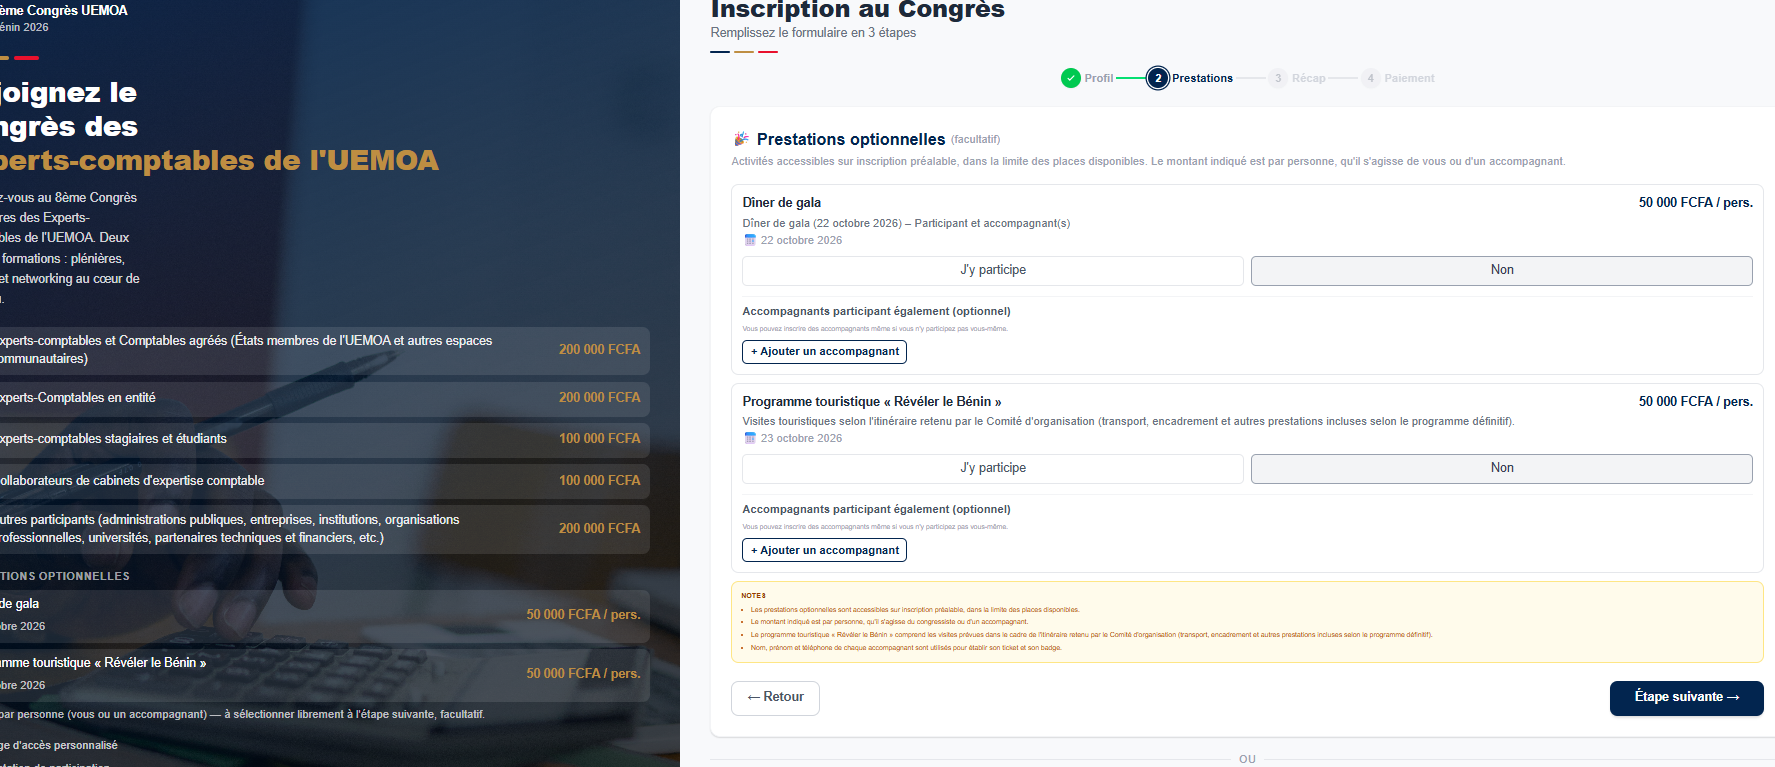Select "J'y participe" for Programme touristique
The height and width of the screenshot is (767, 1775).
(993, 468)
